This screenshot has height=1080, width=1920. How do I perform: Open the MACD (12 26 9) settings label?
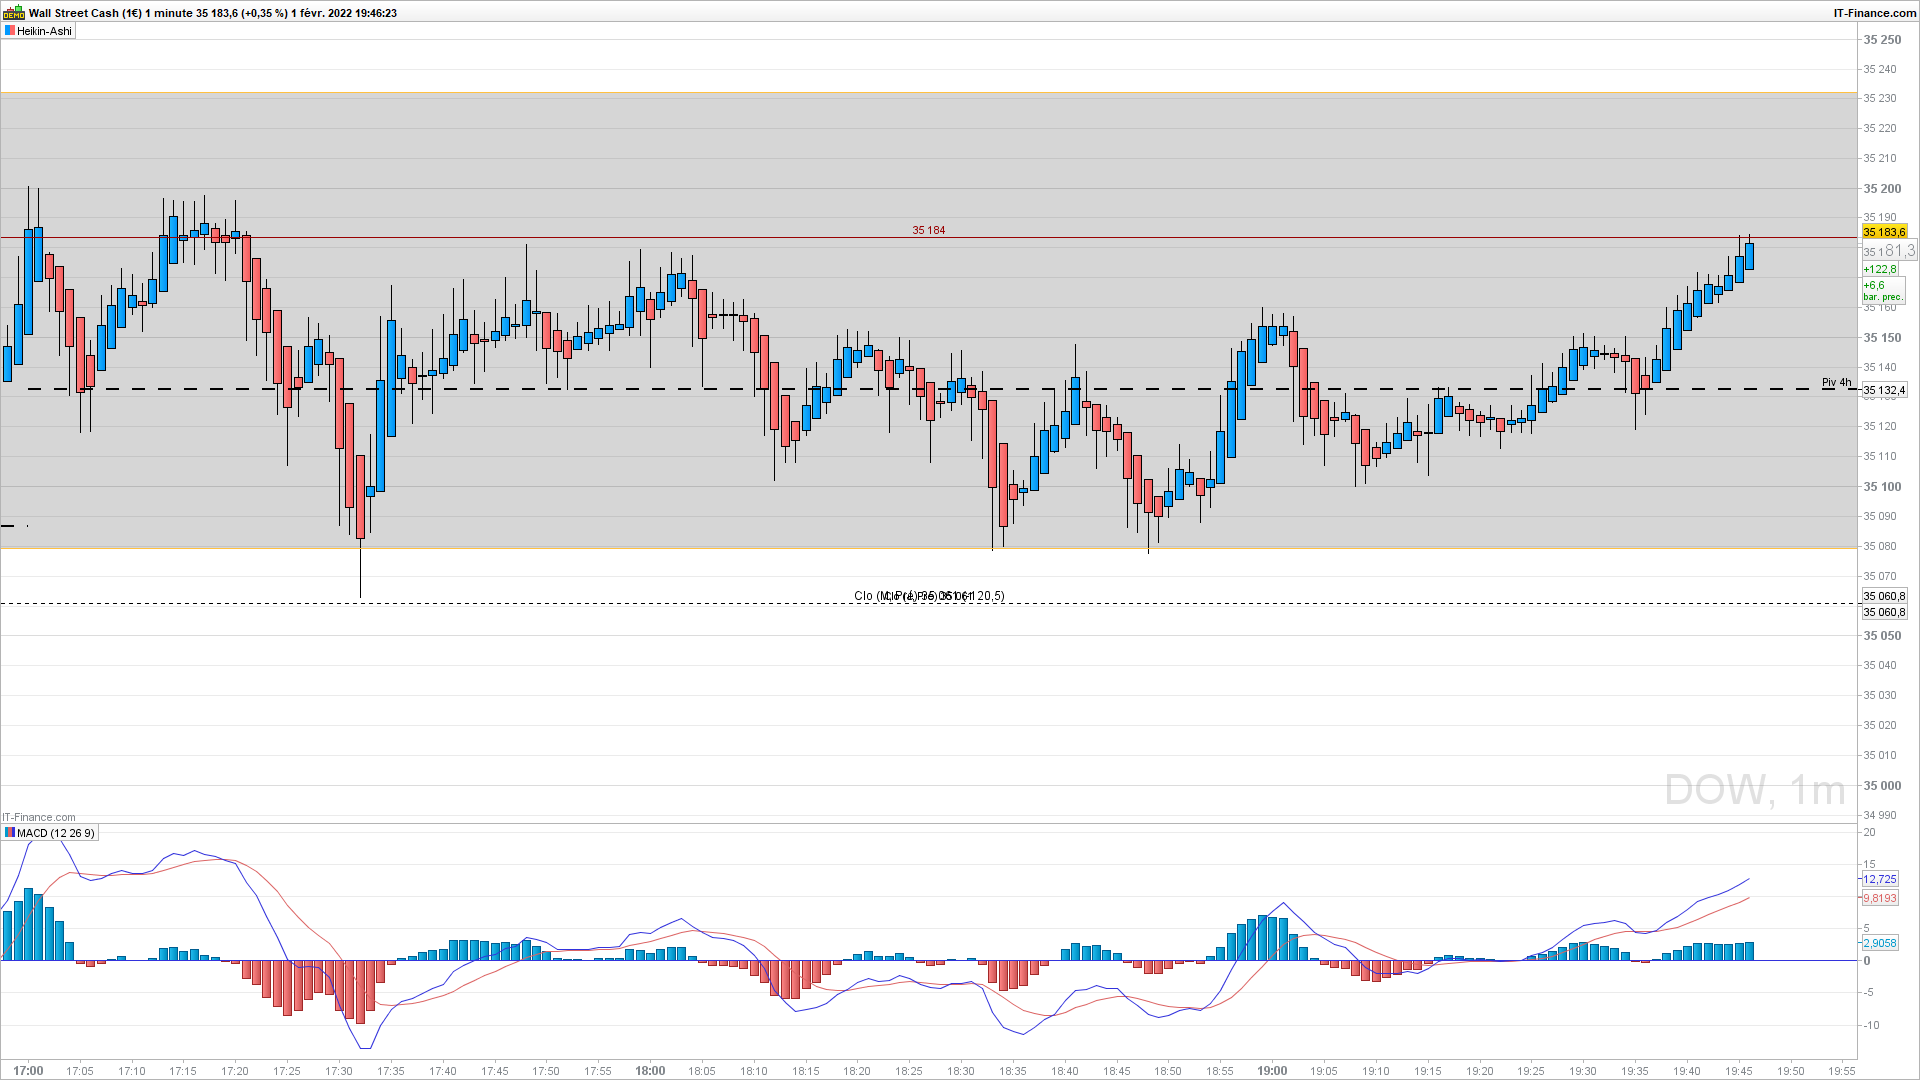[55, 833]
